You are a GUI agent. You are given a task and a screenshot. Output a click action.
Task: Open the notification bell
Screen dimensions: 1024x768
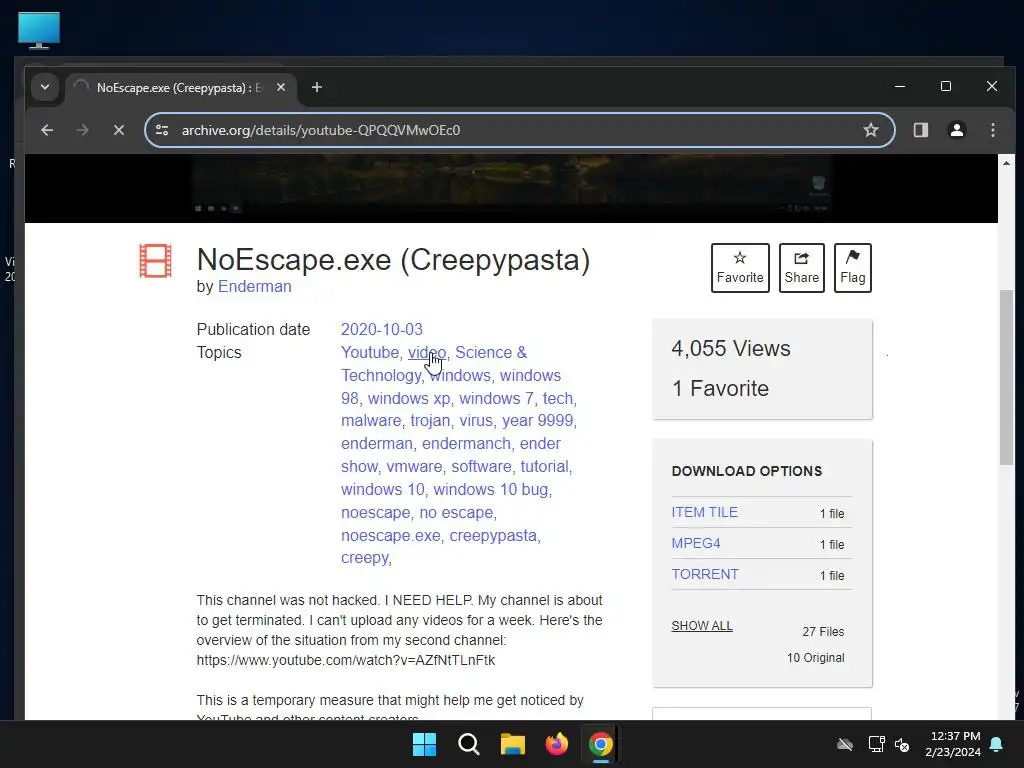[x=997, y=744]
